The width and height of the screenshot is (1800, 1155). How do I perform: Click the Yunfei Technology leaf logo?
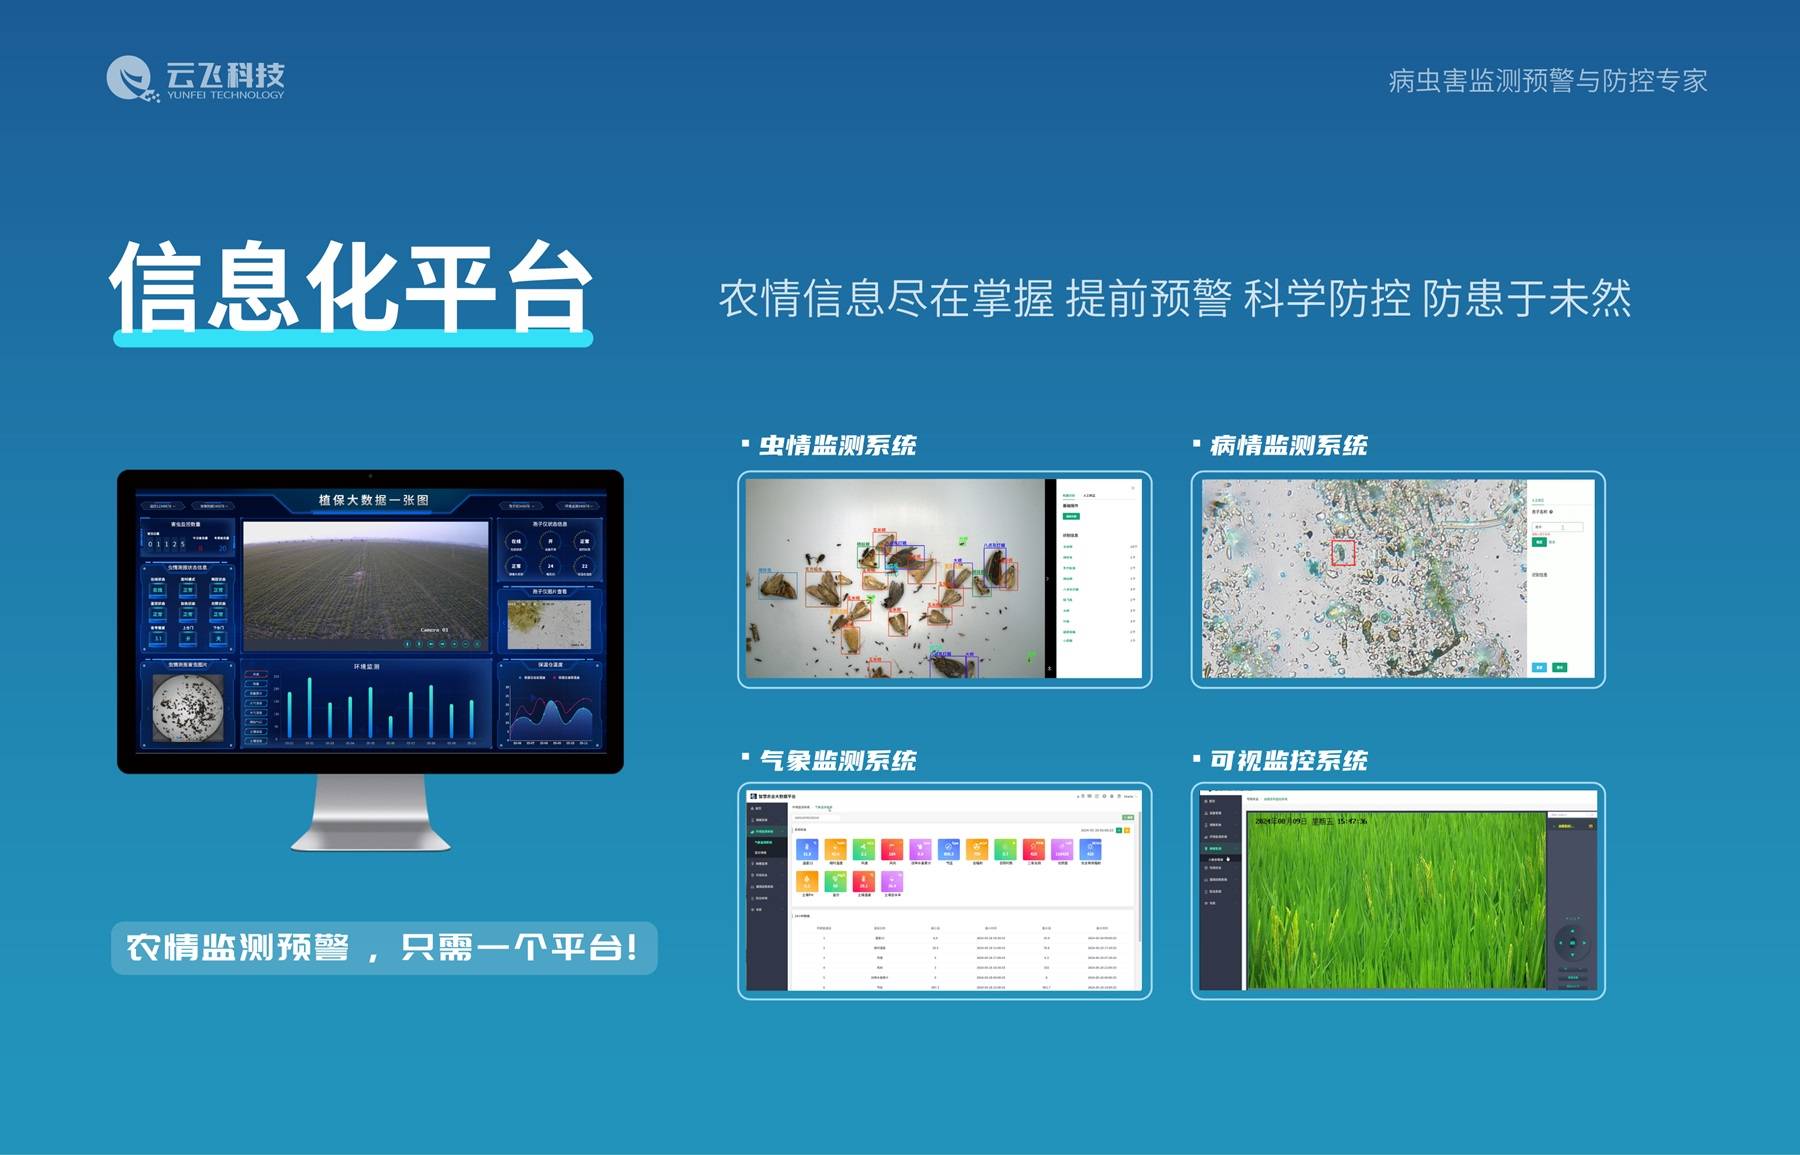point(130,78)
